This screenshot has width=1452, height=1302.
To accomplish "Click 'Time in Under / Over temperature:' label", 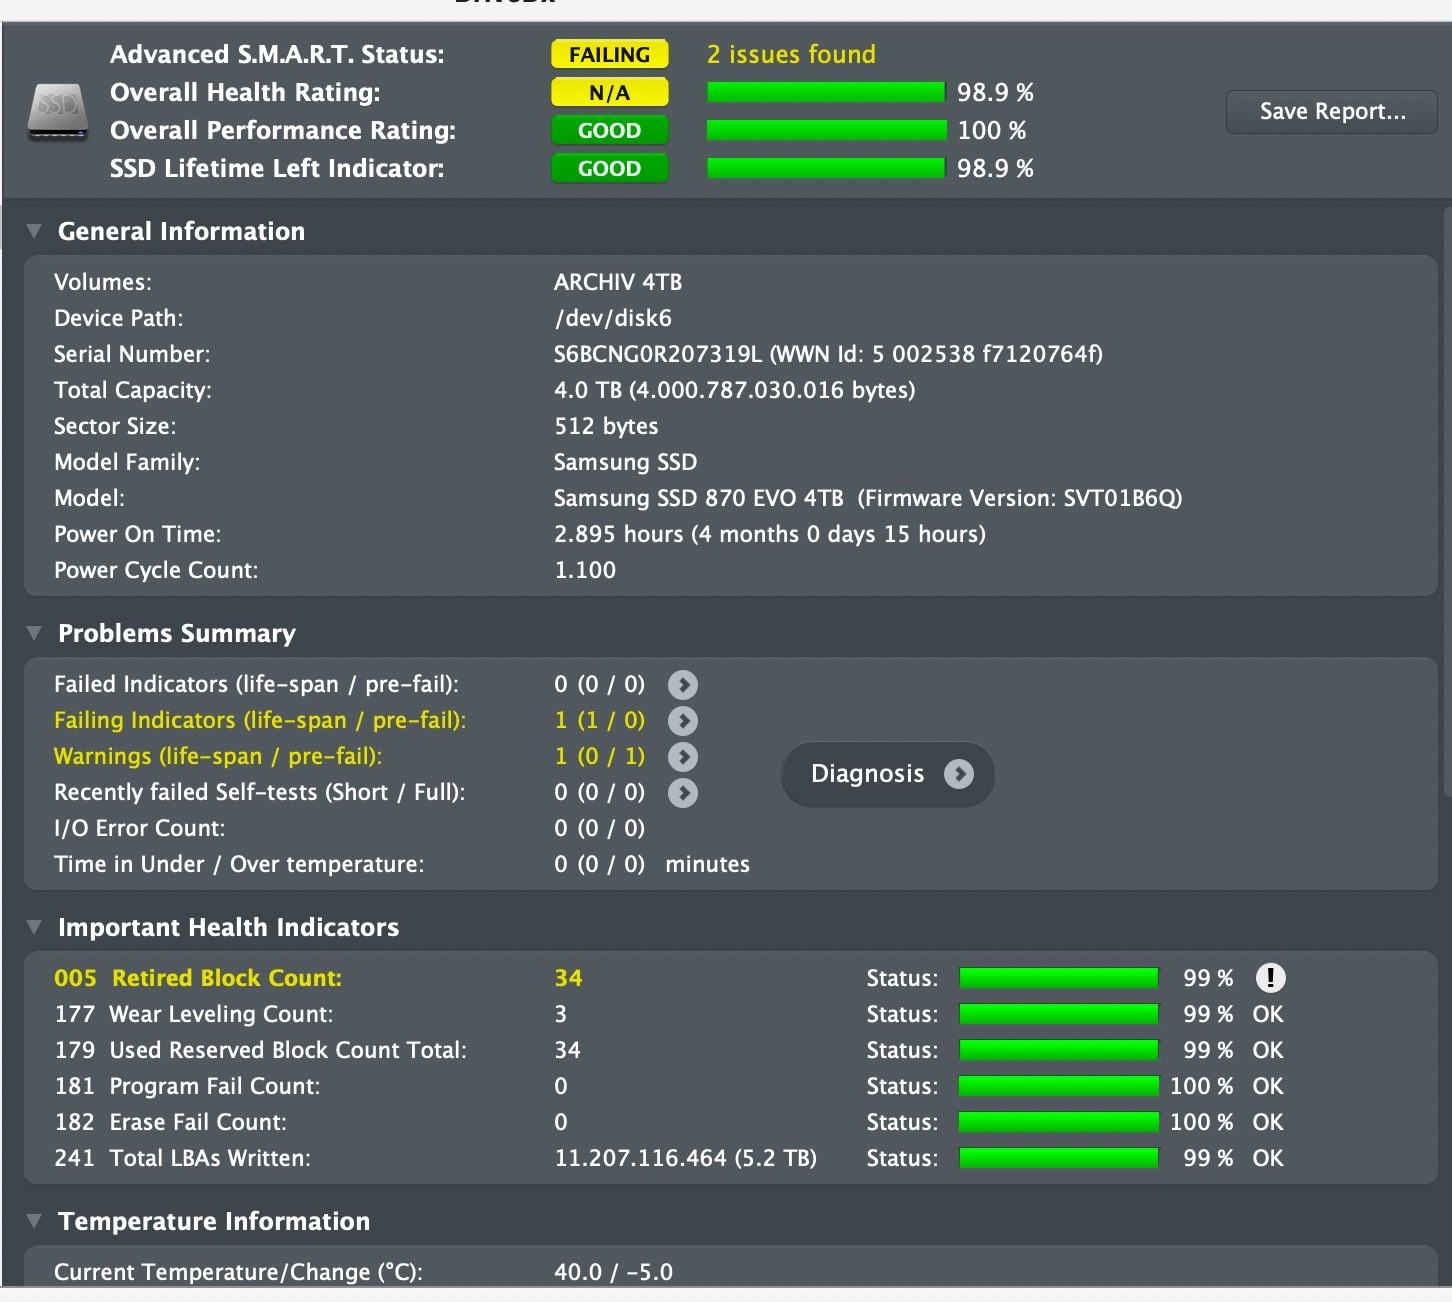I will (239, 864).
